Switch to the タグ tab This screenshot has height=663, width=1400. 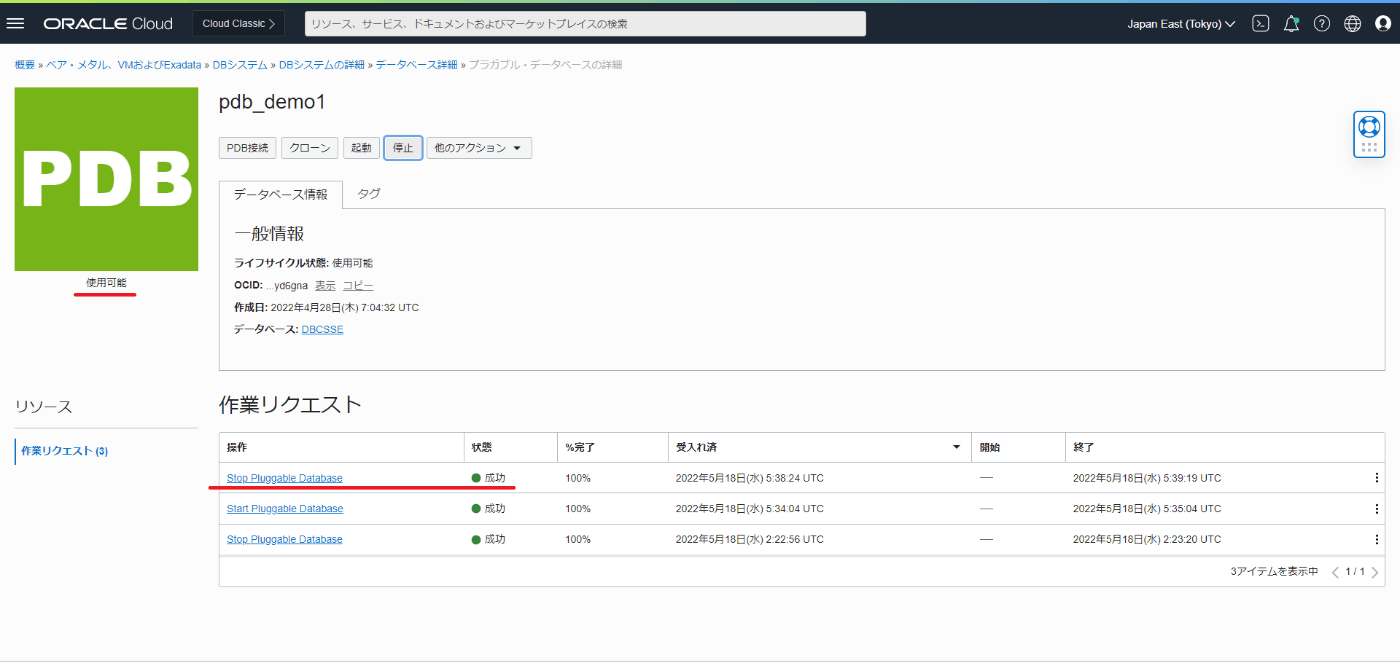[x=369, y=194]
